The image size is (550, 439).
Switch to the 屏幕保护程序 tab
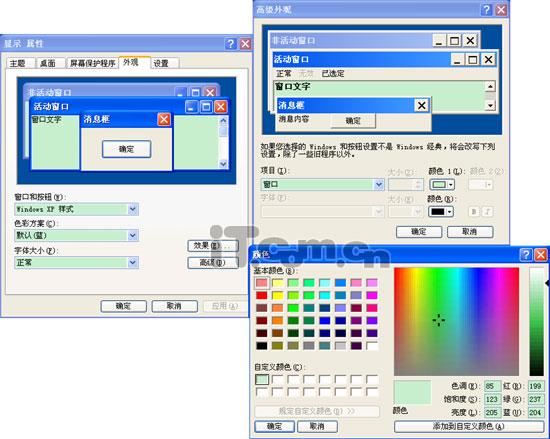tap(93, 63)
